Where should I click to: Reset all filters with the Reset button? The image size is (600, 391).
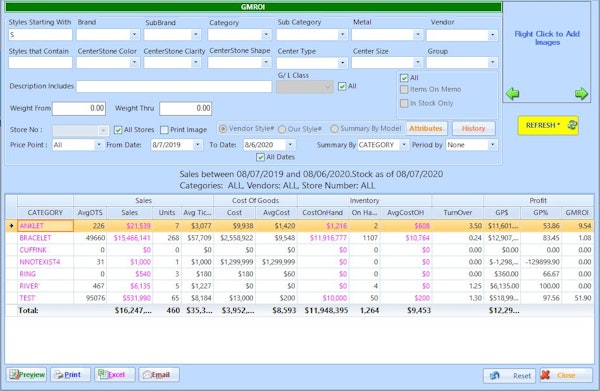pyautogui.click(x=510, y=376)
